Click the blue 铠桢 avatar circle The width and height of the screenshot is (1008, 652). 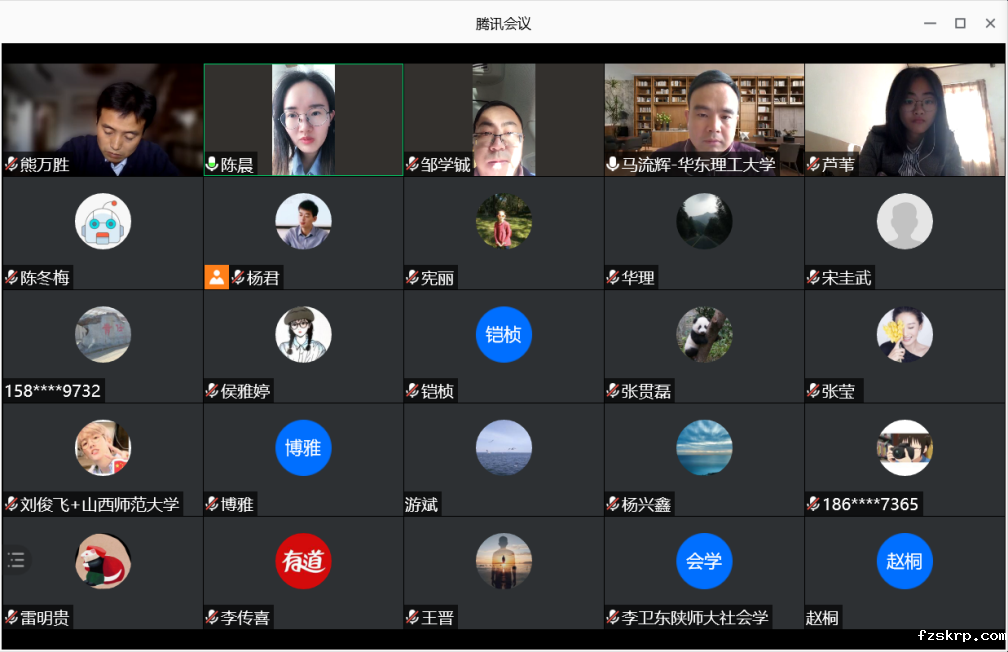point(503,334)
